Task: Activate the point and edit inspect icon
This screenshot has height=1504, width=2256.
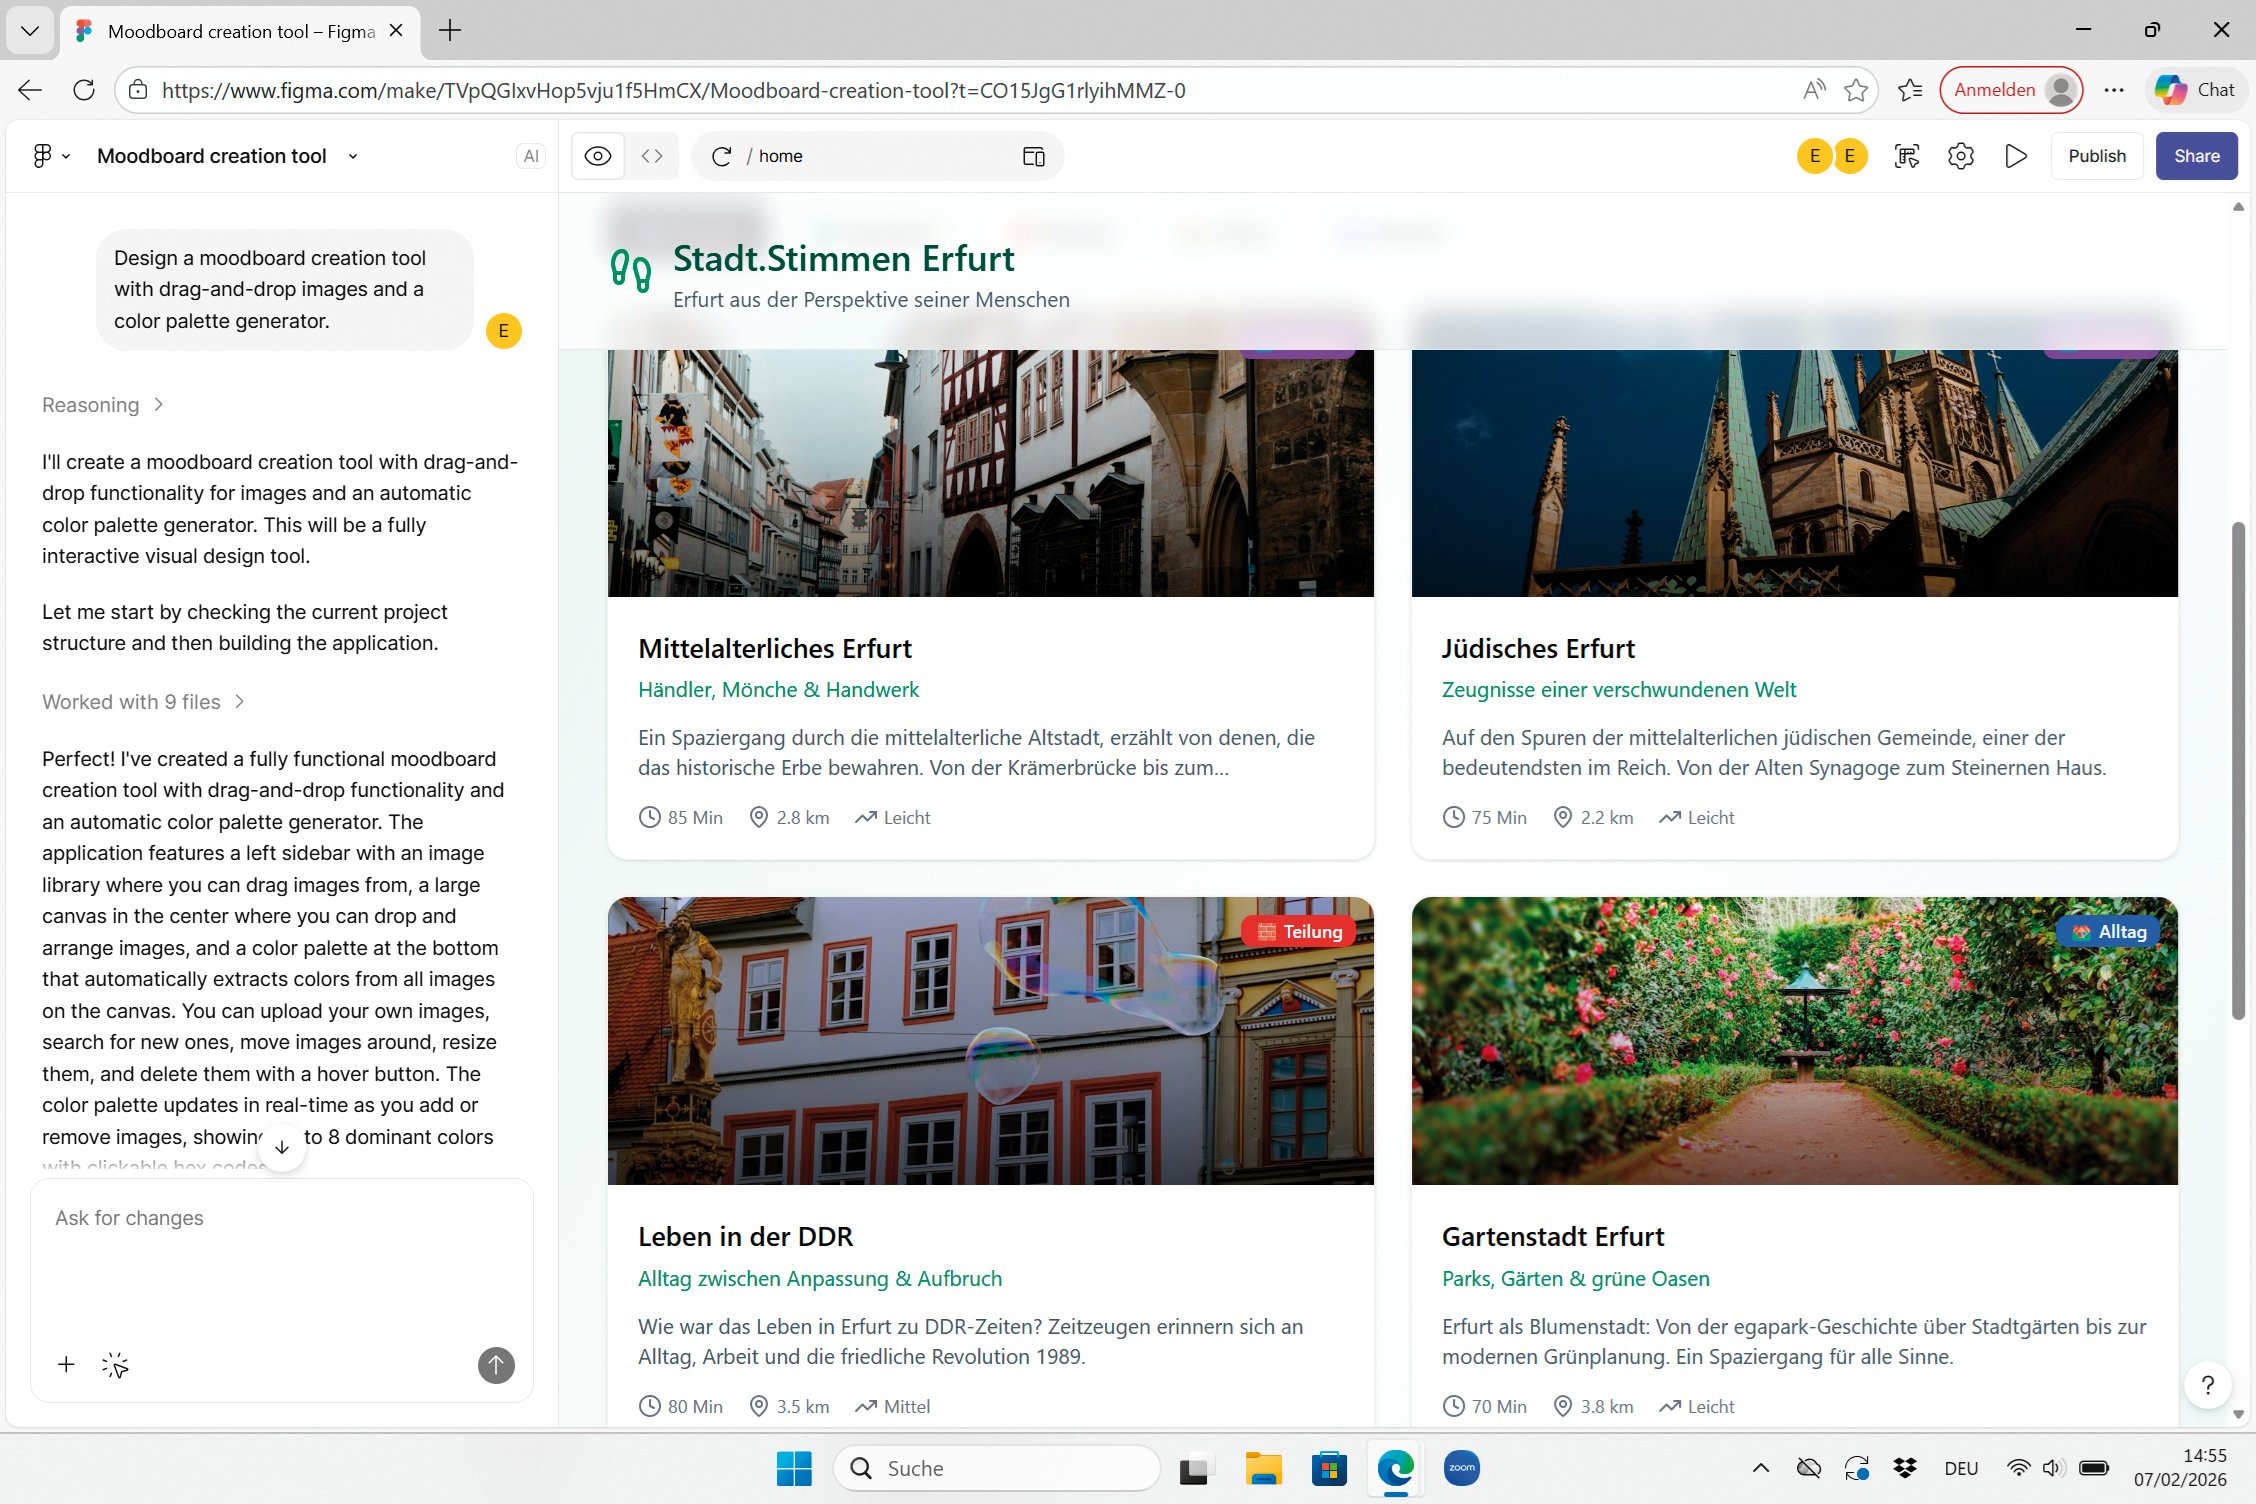Action: click(1907, 156)
